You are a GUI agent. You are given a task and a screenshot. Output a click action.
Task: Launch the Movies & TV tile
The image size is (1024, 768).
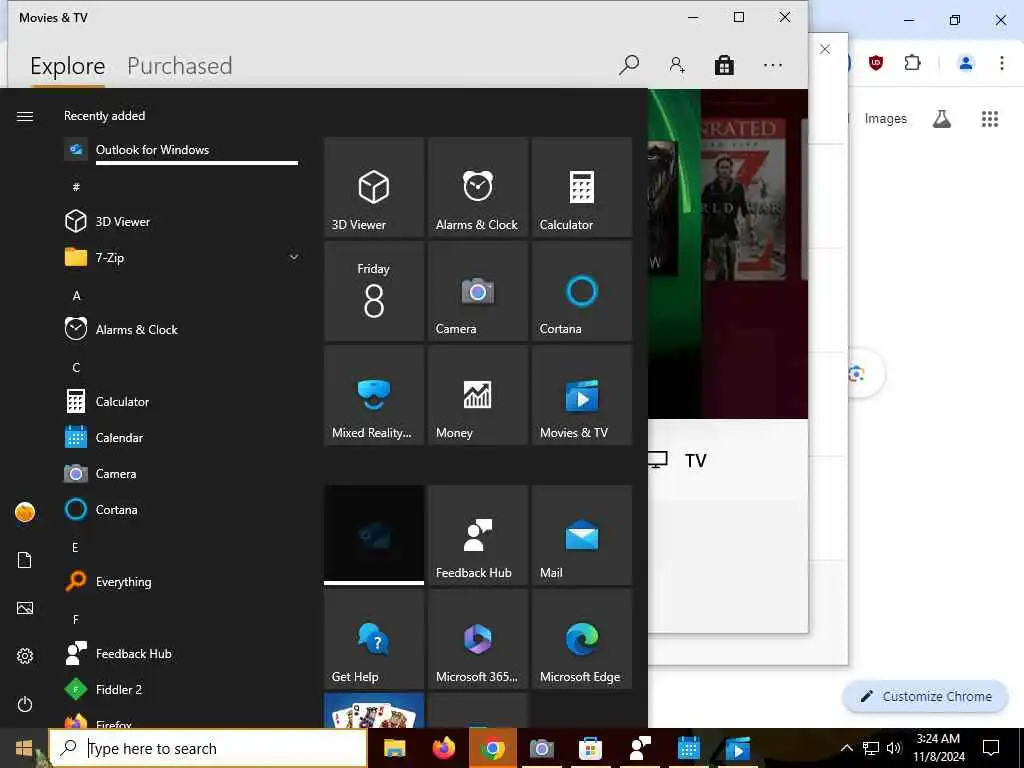point(582,395)
